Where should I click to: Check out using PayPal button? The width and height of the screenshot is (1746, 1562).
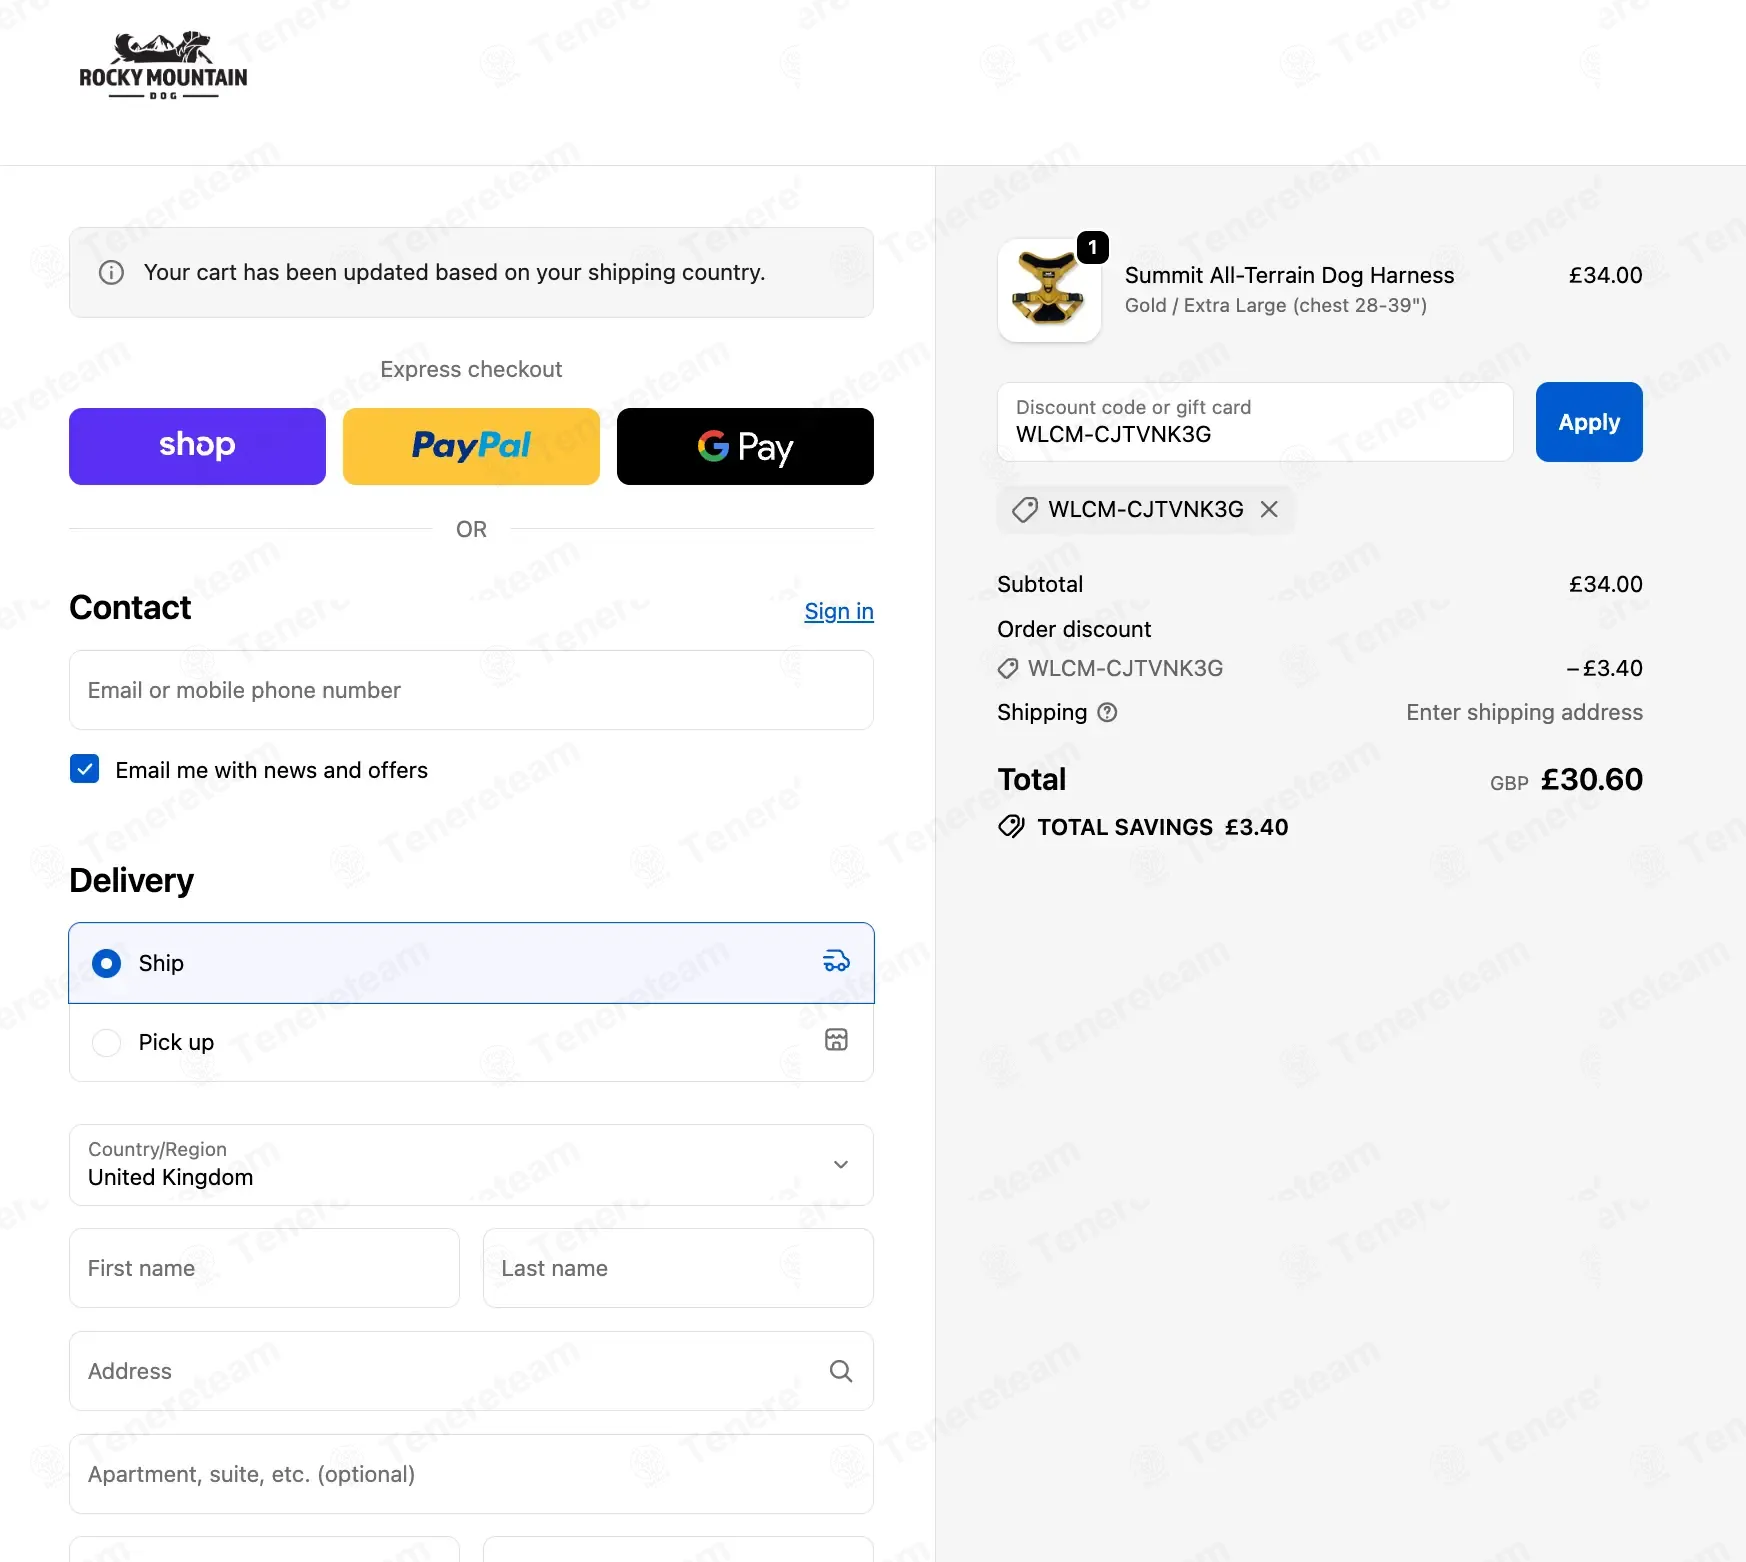(471, 446)
